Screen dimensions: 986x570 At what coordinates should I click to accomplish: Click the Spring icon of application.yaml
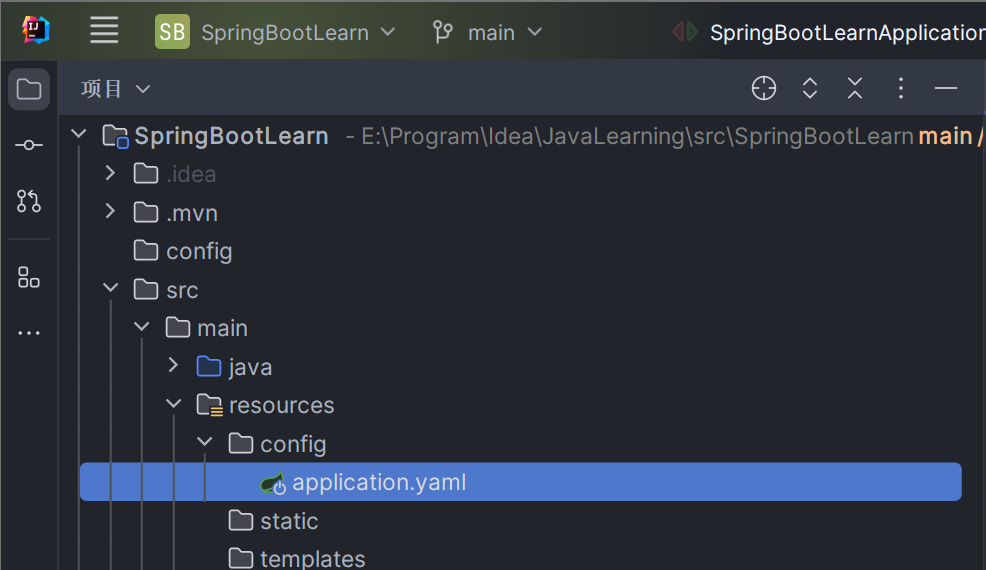274,483
